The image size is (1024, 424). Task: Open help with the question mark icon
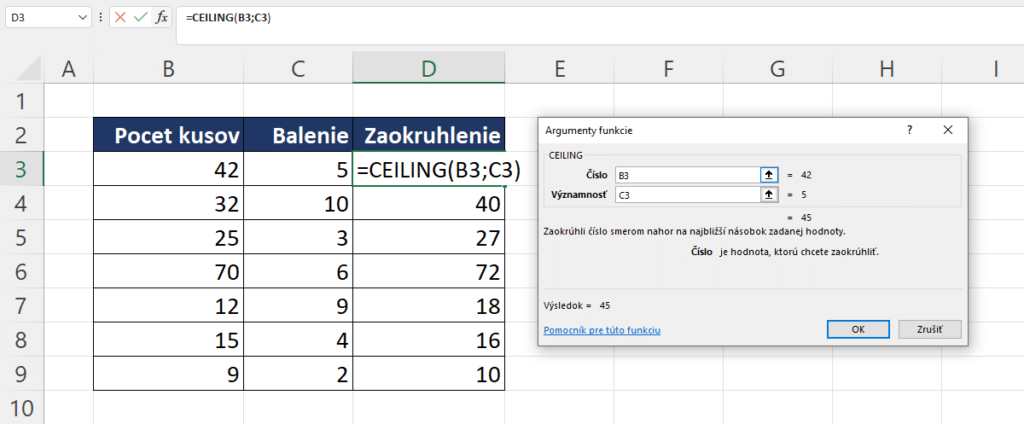tap(909, 130)
